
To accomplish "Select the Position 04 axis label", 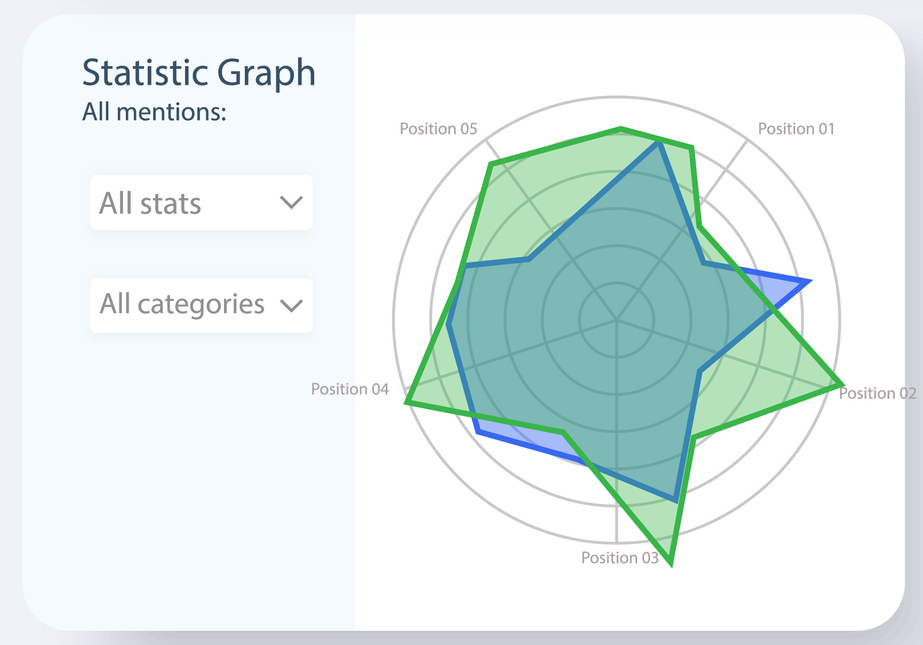I will (349, 389).
